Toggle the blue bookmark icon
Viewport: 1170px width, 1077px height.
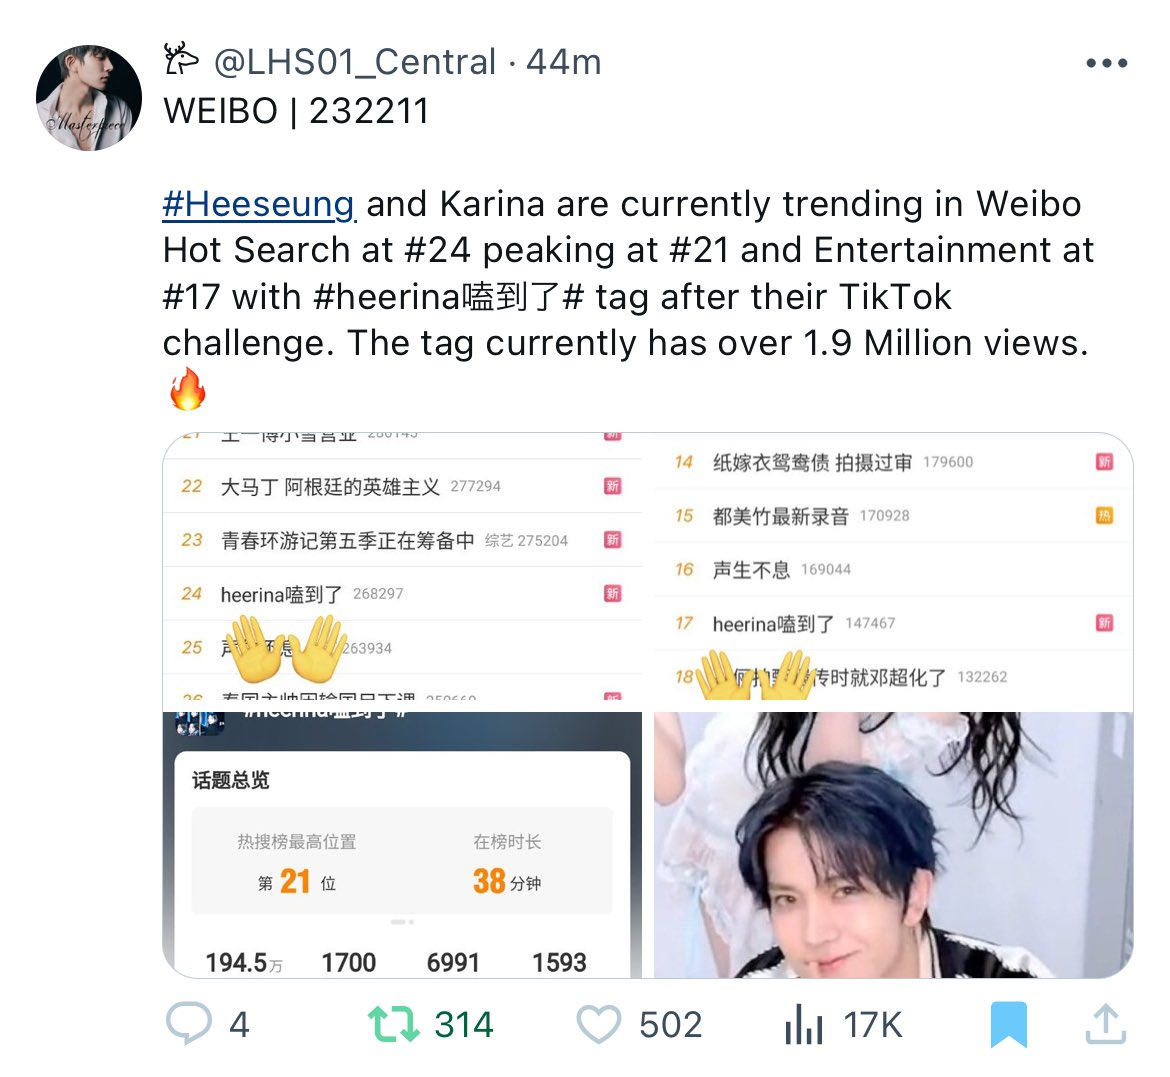pyautogui.click(x=1009, y=1025)
